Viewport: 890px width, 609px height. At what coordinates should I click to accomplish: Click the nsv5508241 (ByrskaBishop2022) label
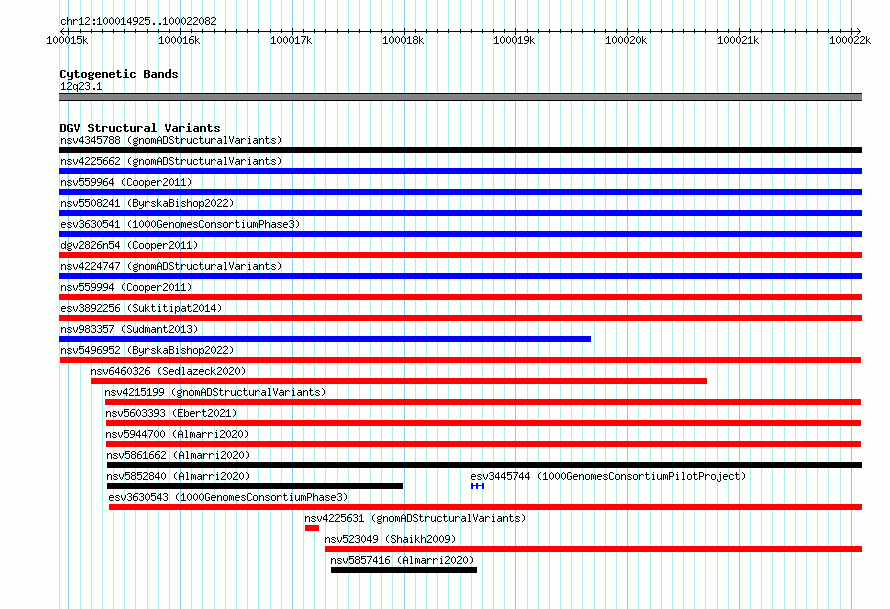coord(147,203)
